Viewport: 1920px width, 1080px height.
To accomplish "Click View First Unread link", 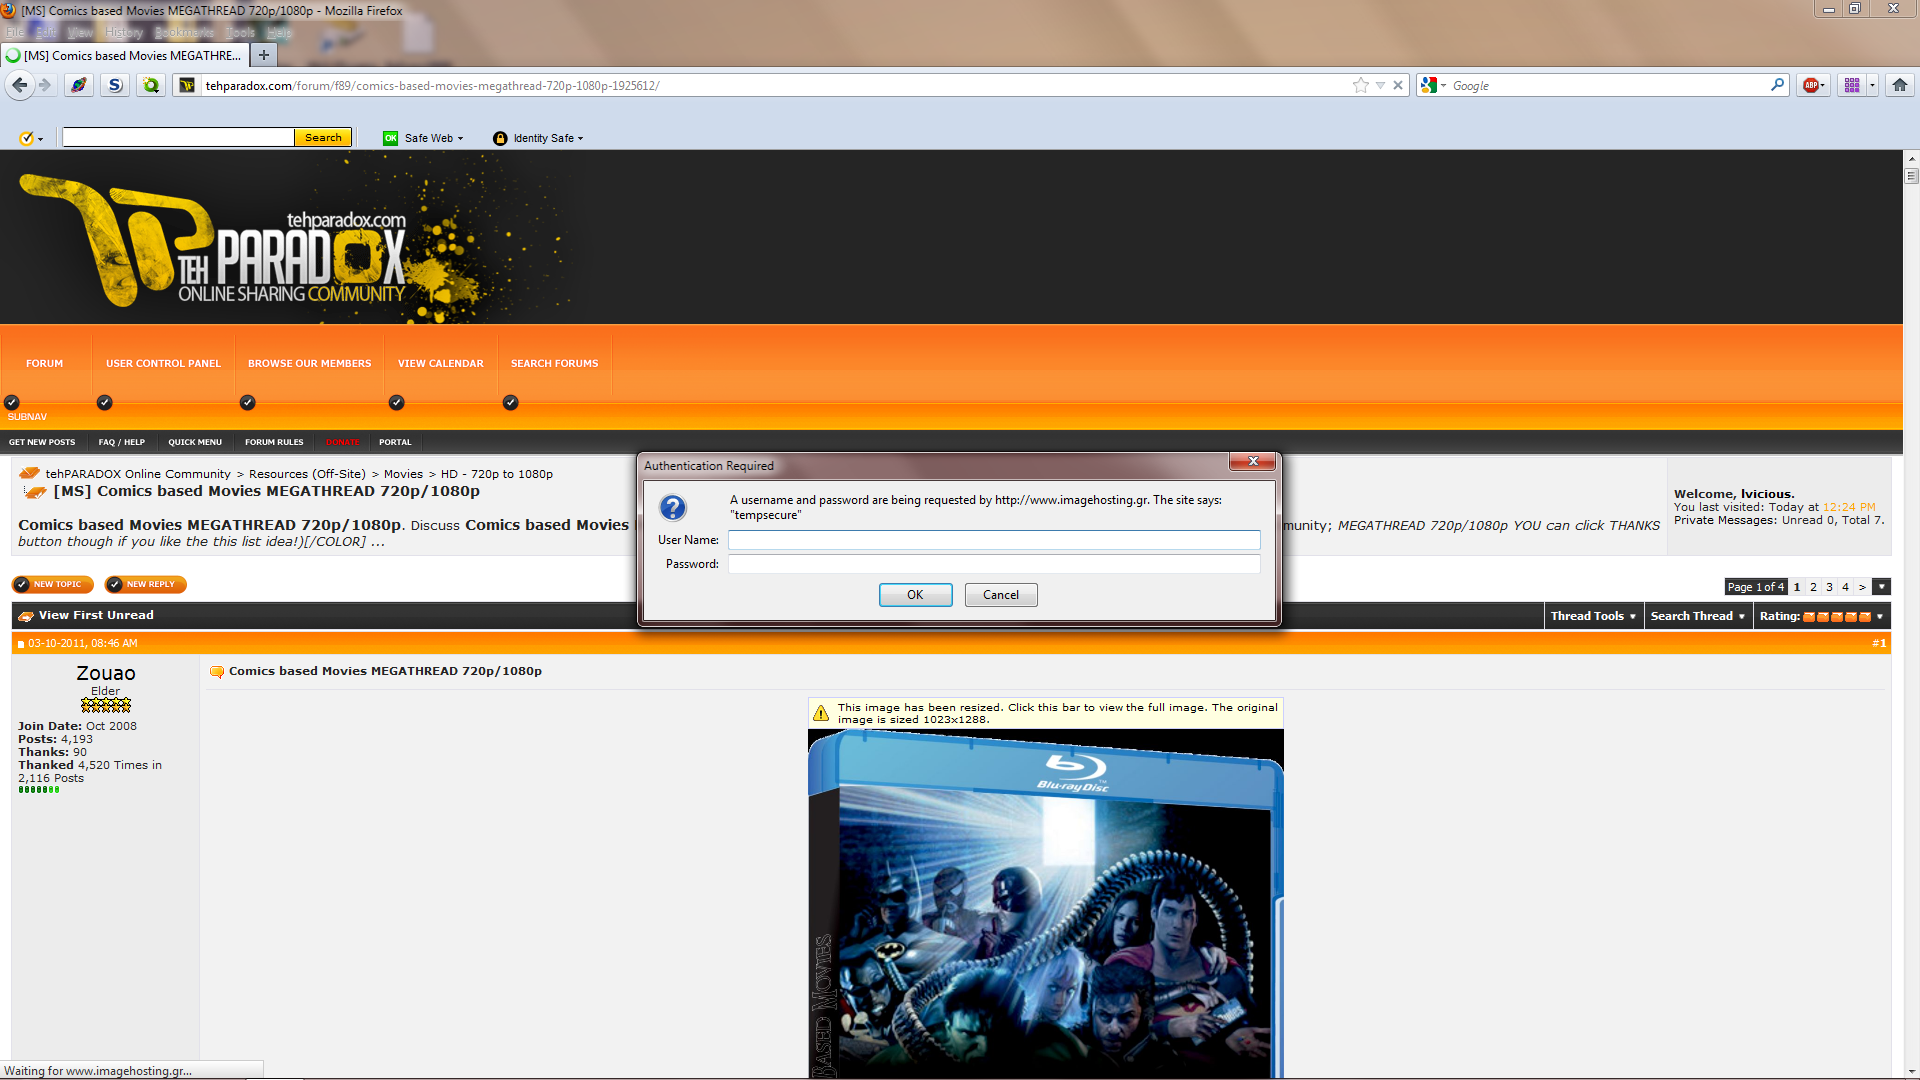I will [96, 615].
